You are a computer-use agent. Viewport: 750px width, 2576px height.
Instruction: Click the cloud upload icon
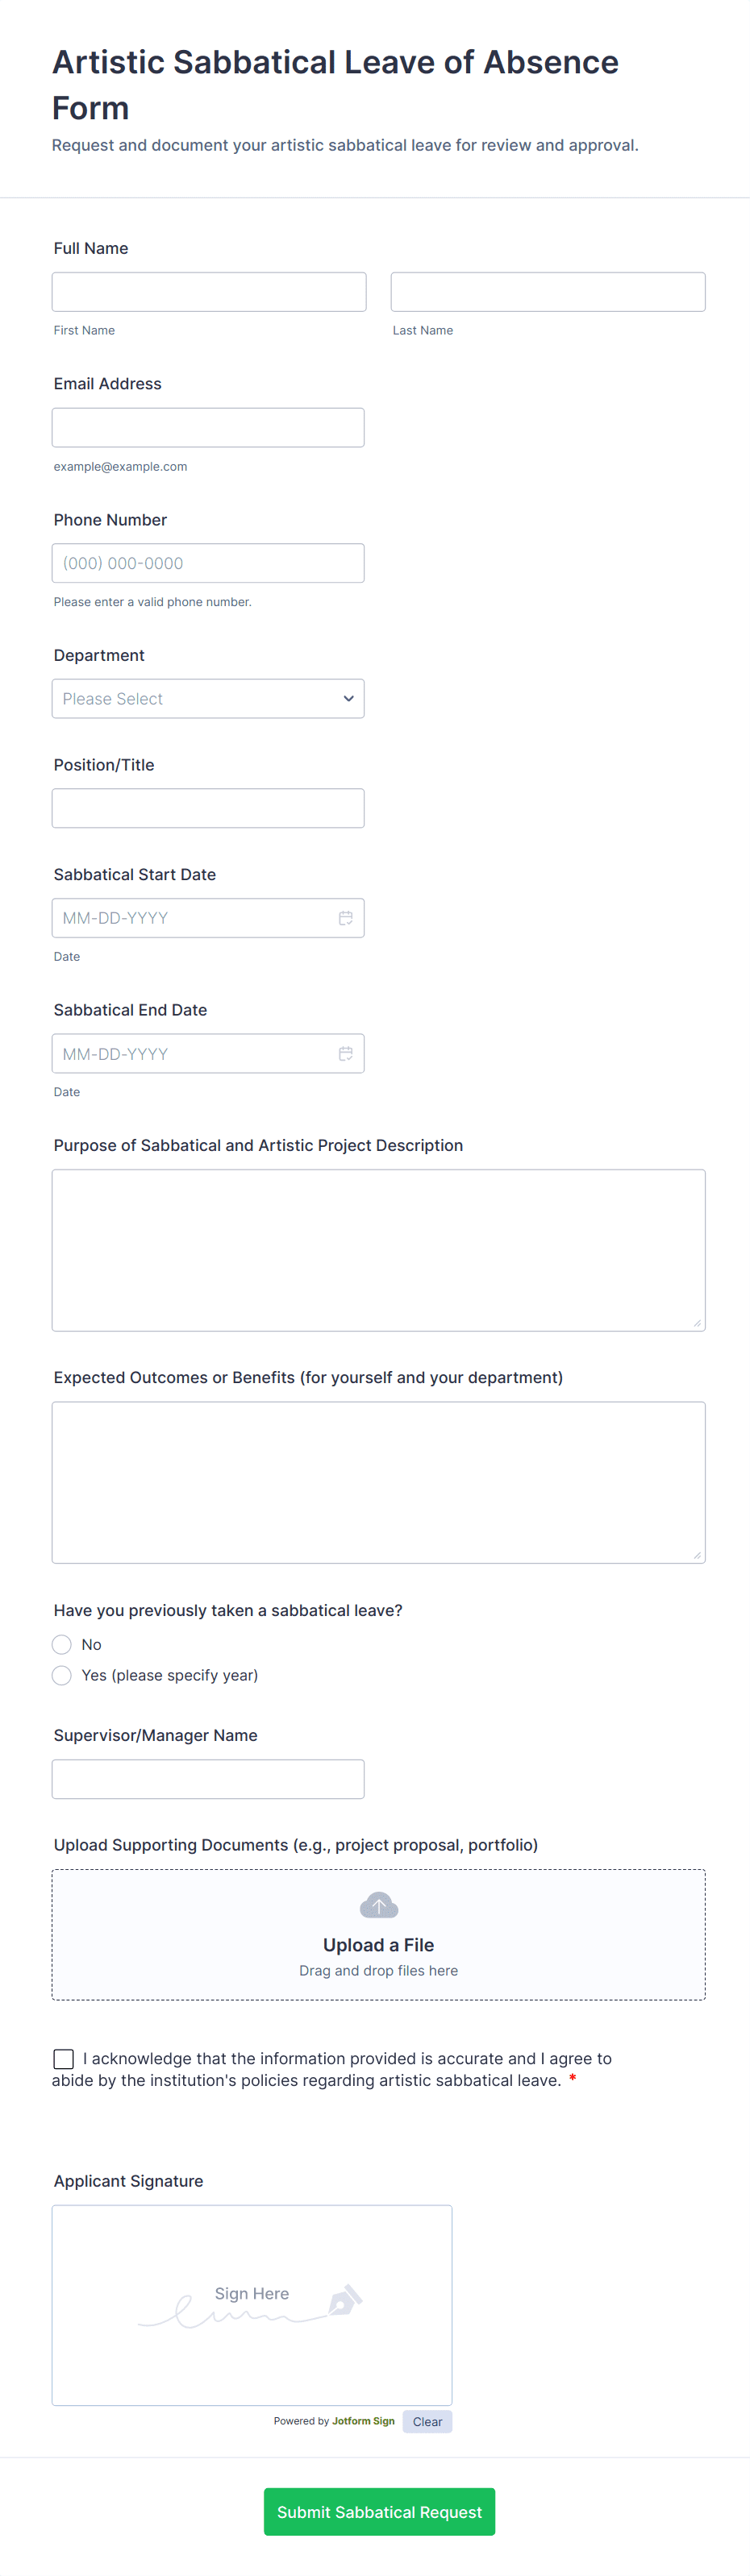pyautogui.click(x=378, y=1905)
